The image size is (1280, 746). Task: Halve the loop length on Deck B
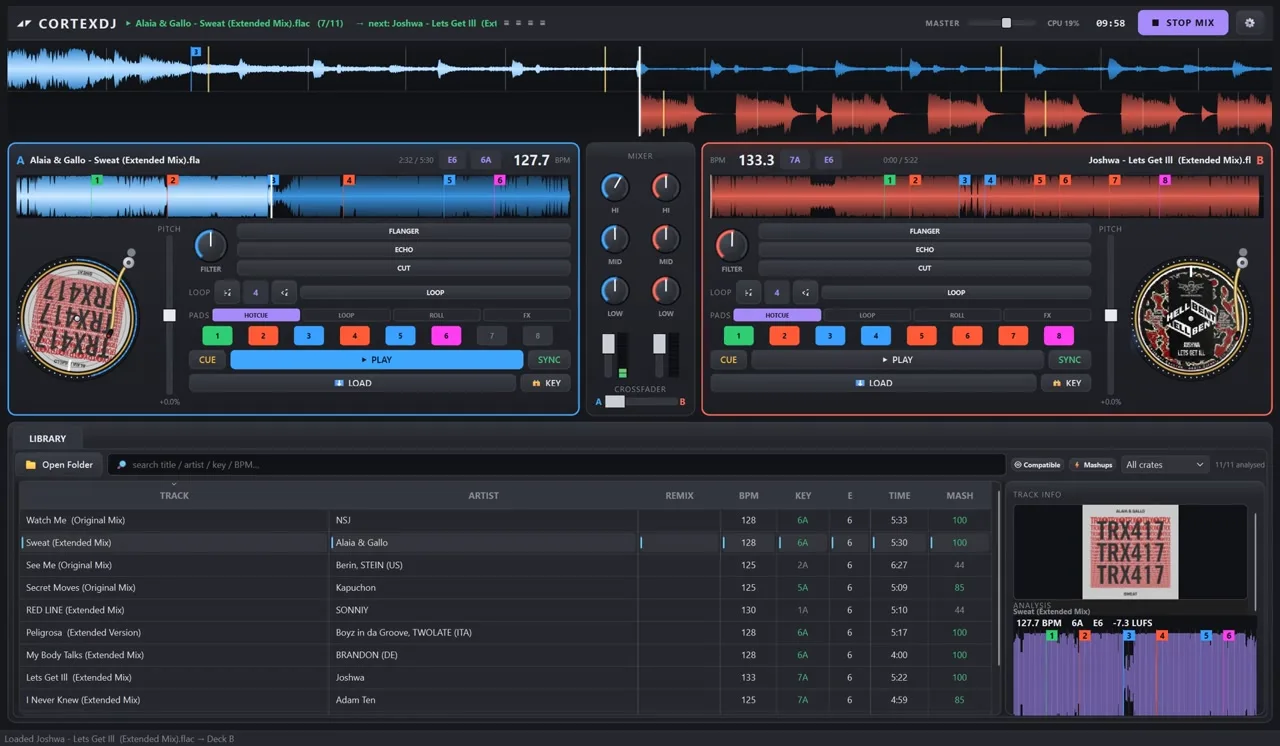click(749, 293)
